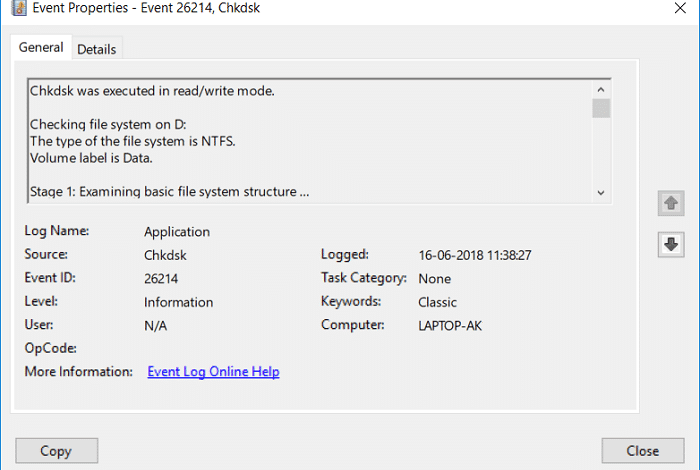The height and width of the screenshot is (470, 700).
Task: Click the description scrollbar thumb
Action: [x=601, y=108]
